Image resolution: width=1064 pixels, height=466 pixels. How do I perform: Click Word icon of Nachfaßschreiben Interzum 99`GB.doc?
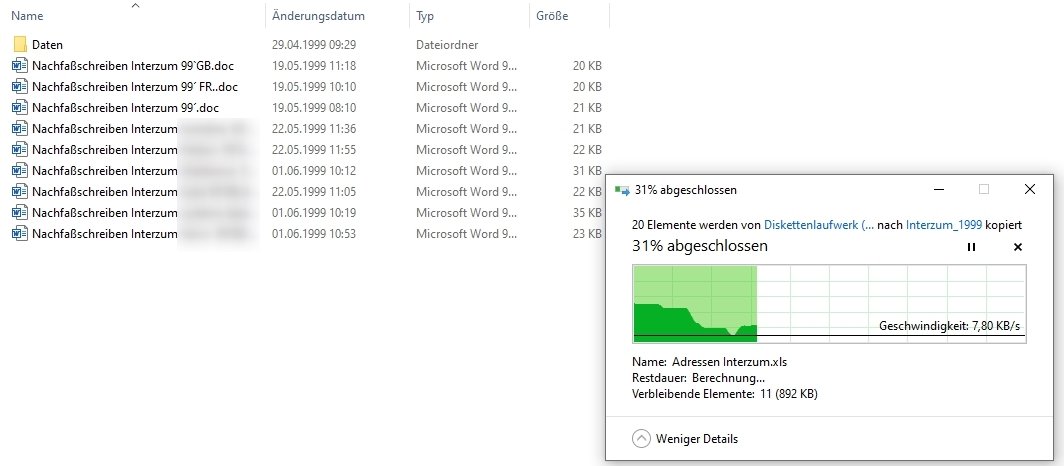20,66
